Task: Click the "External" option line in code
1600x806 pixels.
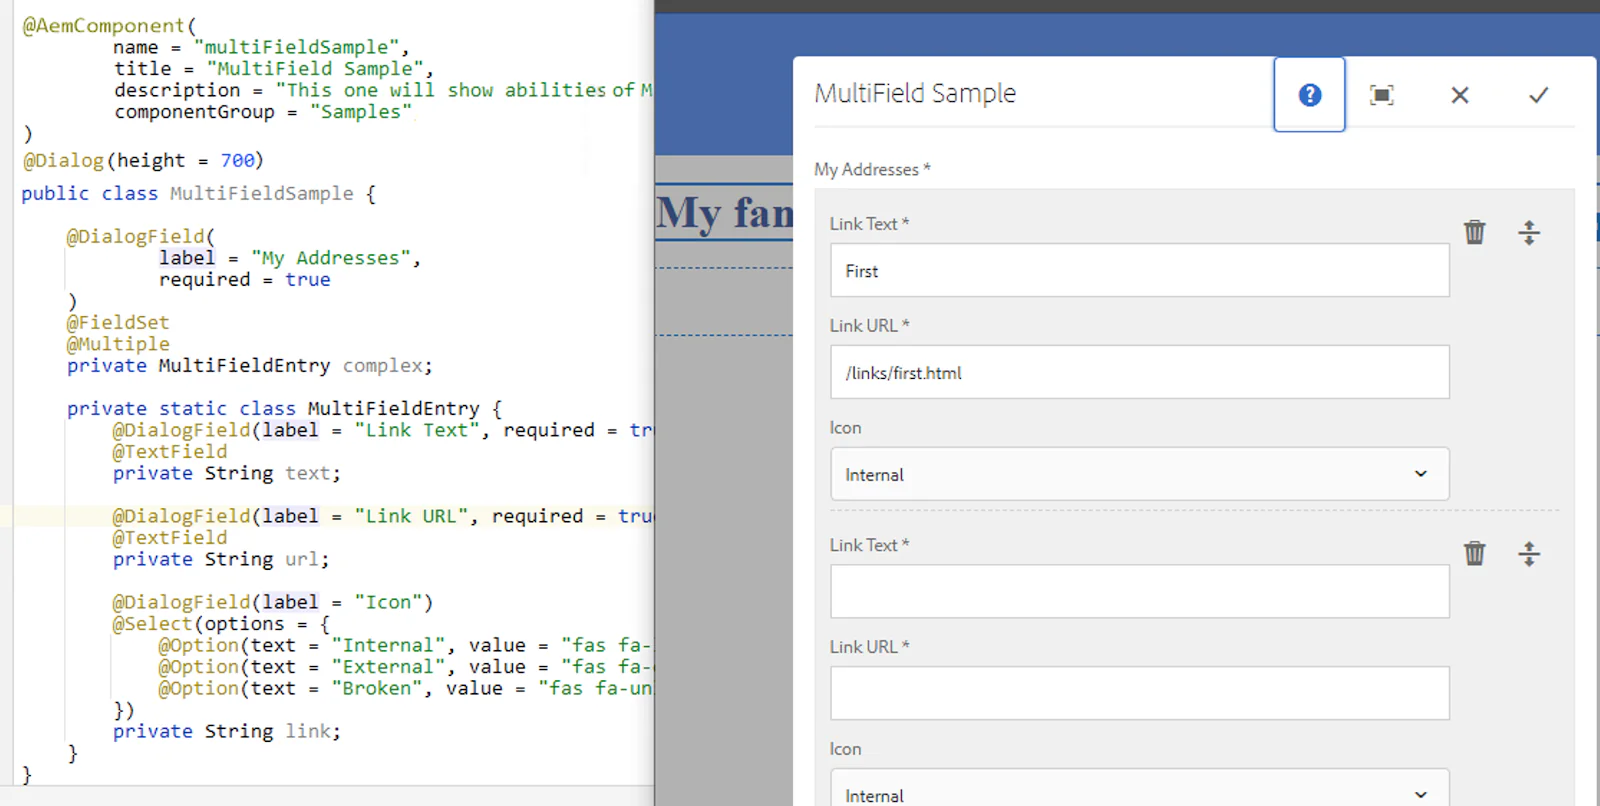Action: (x=405, y=667)
